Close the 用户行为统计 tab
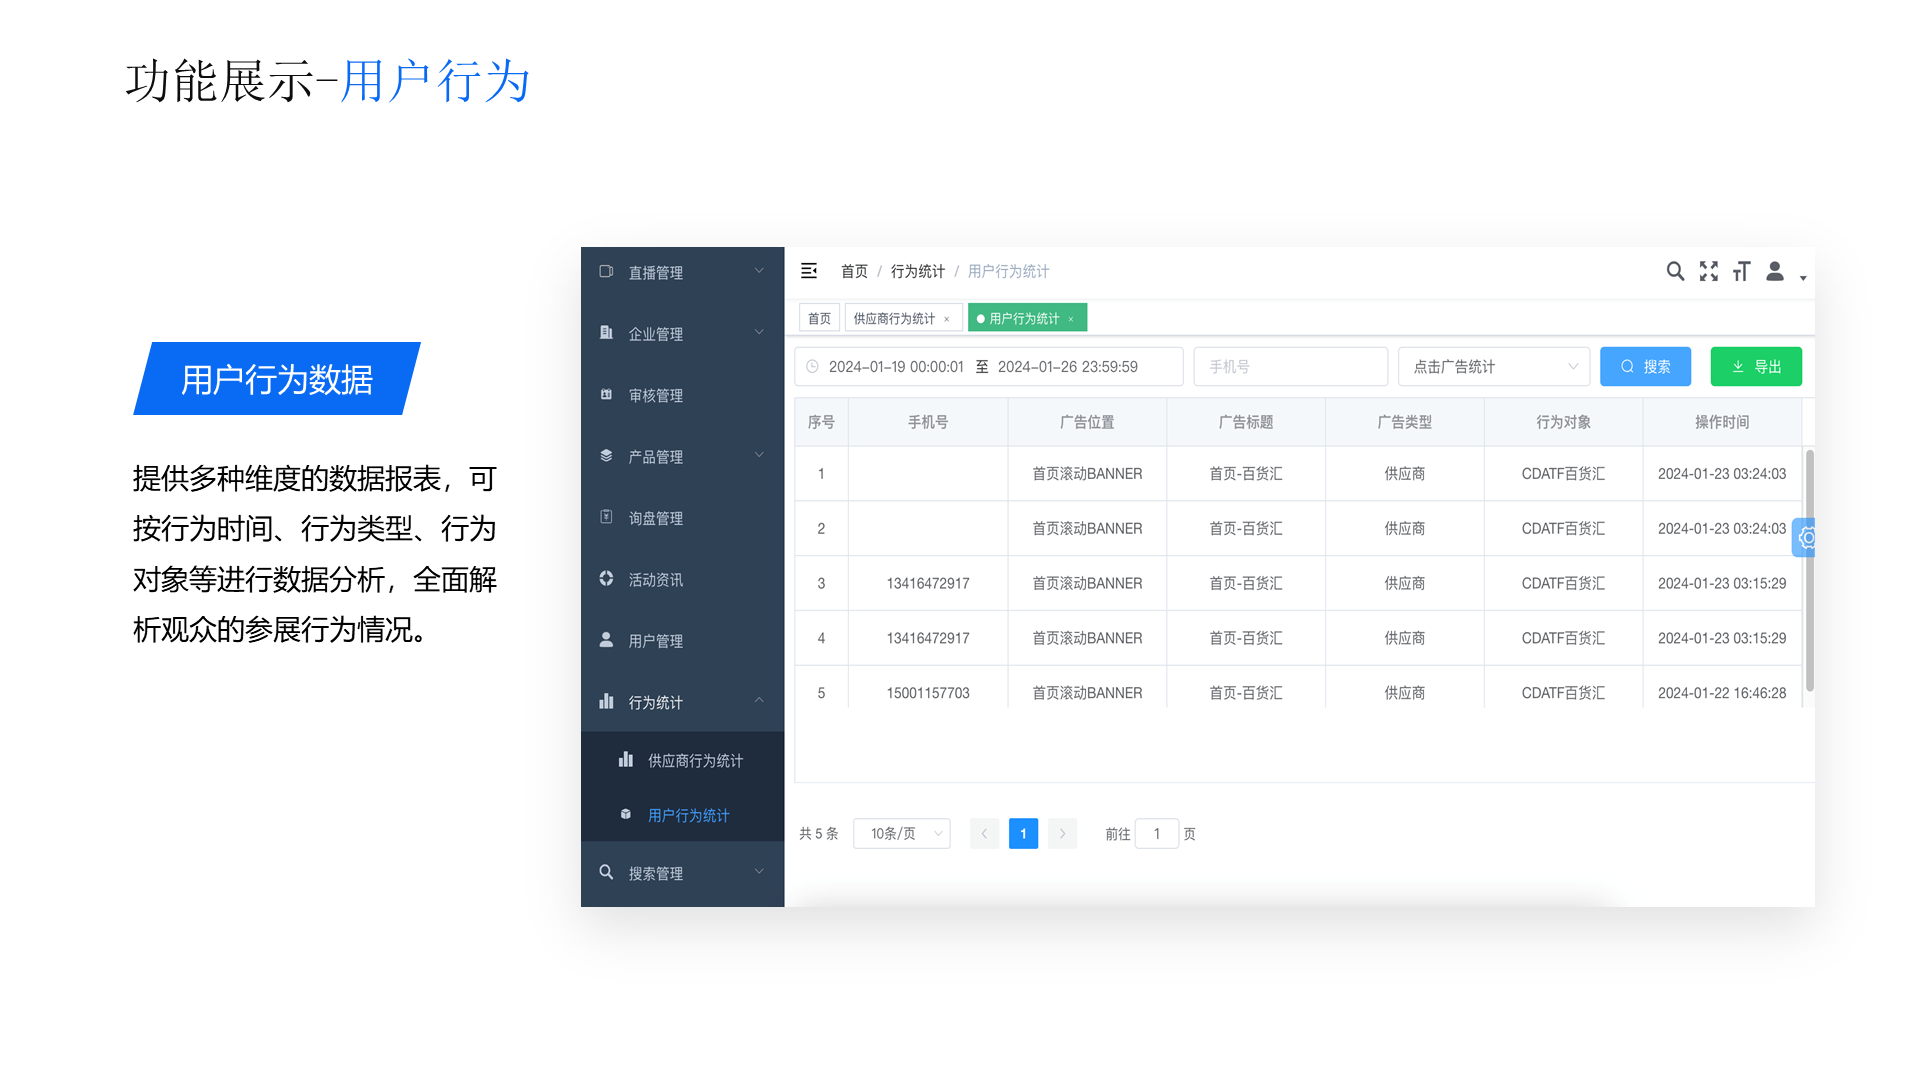The height and width of the screenshot is (1080, 1920). click(x=1070, y=318)
